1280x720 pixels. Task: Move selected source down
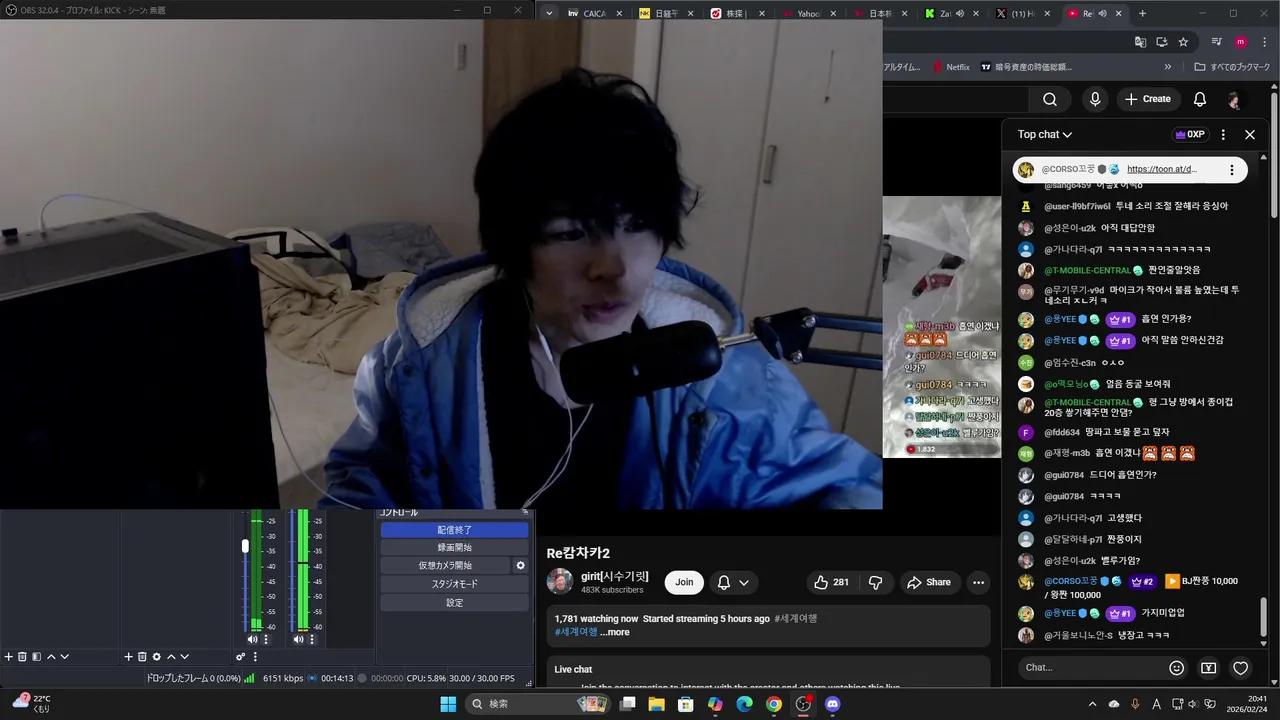(184, 657)
